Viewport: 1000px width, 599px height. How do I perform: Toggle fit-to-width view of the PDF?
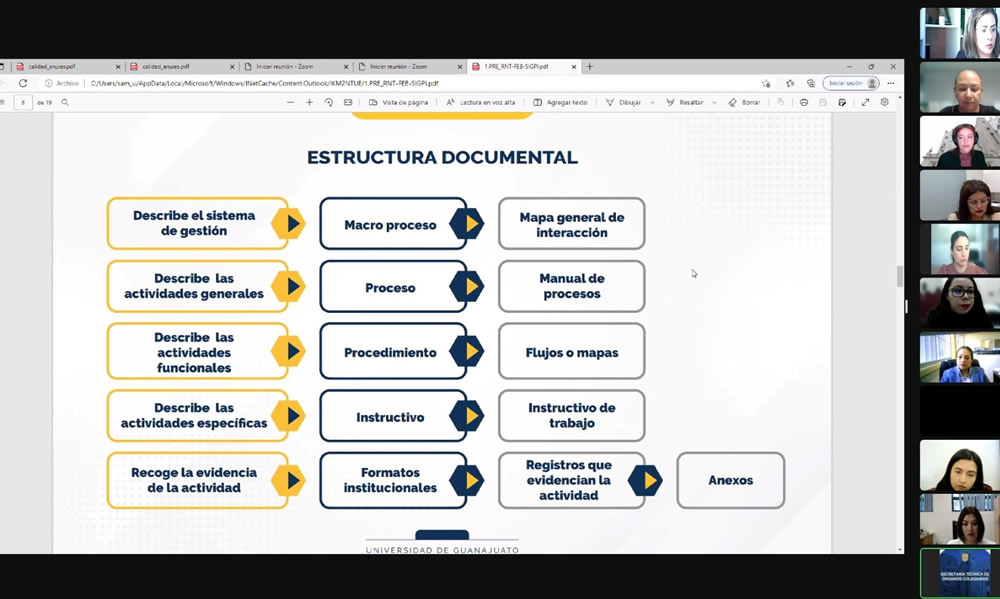(x=347, y=102)
